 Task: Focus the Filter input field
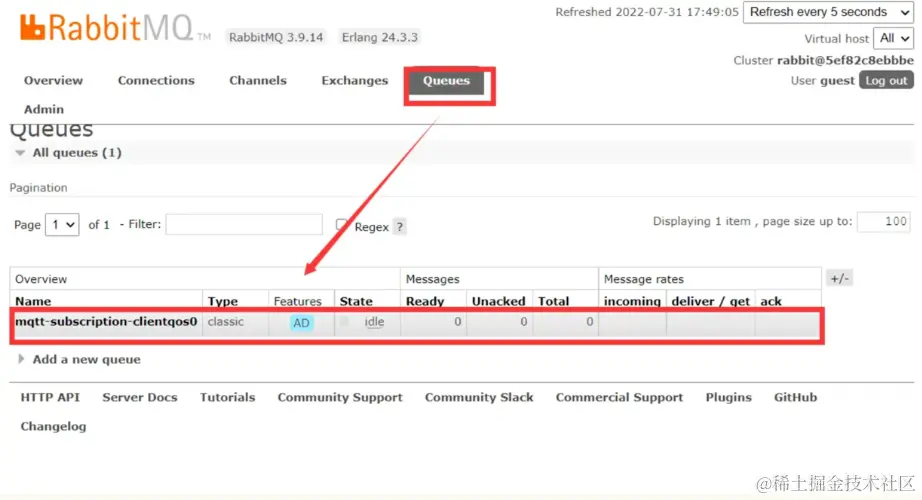click(x=244, y=224)
